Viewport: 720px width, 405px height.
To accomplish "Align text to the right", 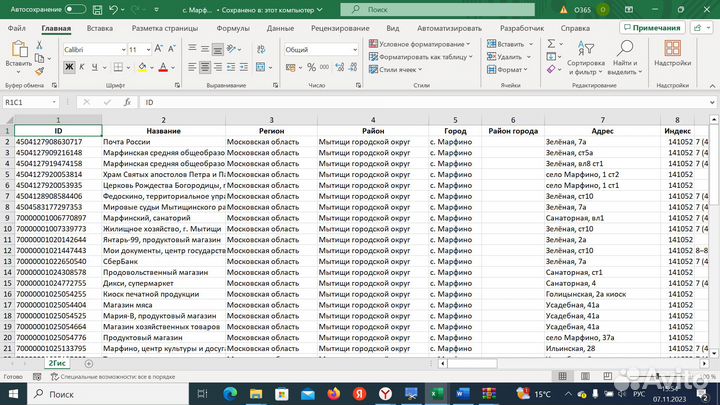I will click(218, 67).
